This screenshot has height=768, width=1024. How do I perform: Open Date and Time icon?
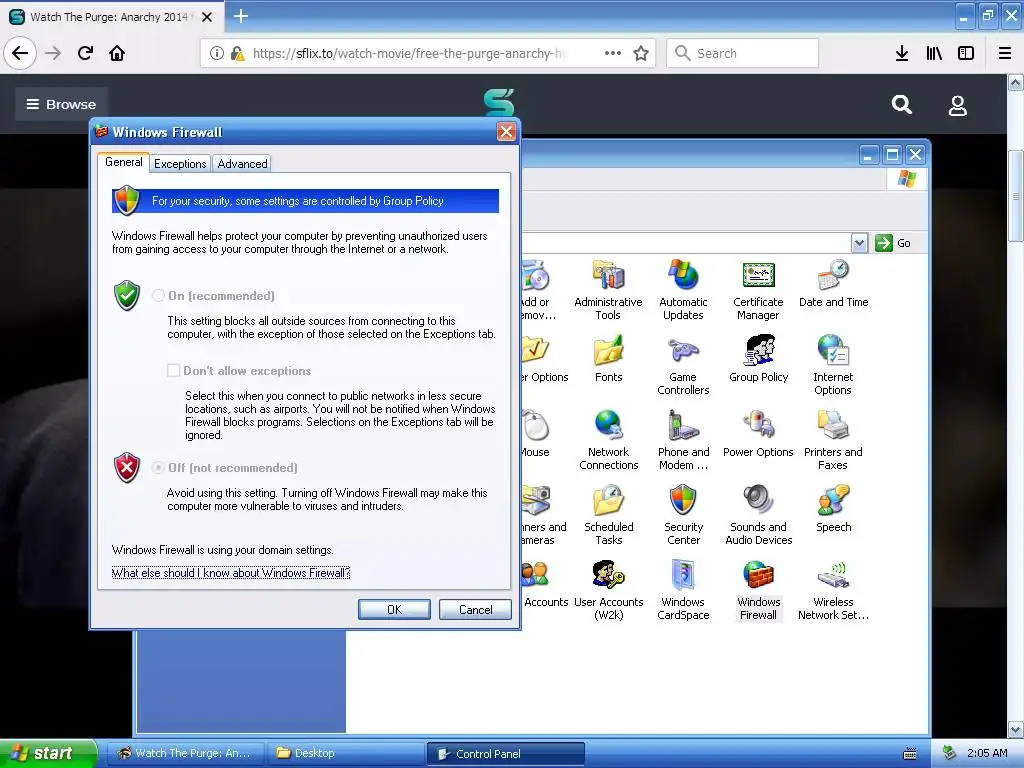(833, 284)
